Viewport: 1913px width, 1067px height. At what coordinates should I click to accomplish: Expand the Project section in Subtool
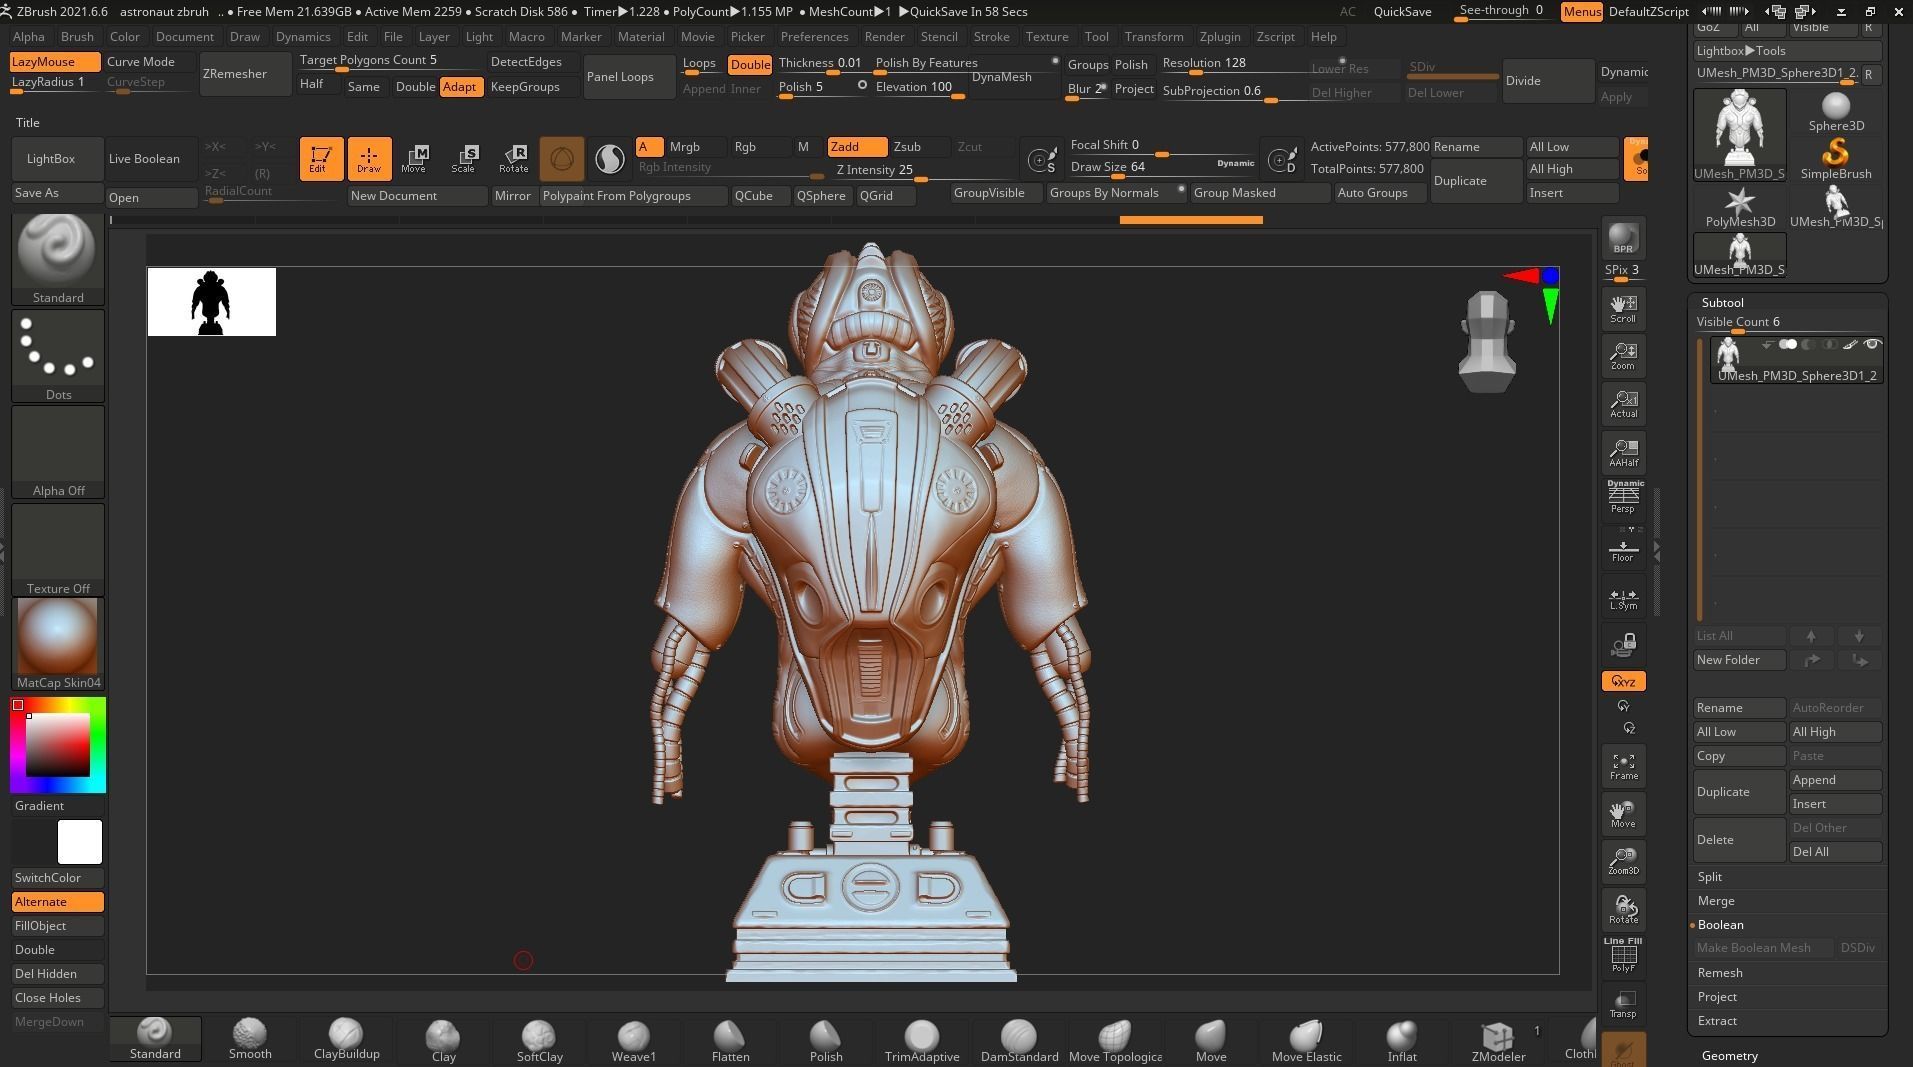point(1717,997)
